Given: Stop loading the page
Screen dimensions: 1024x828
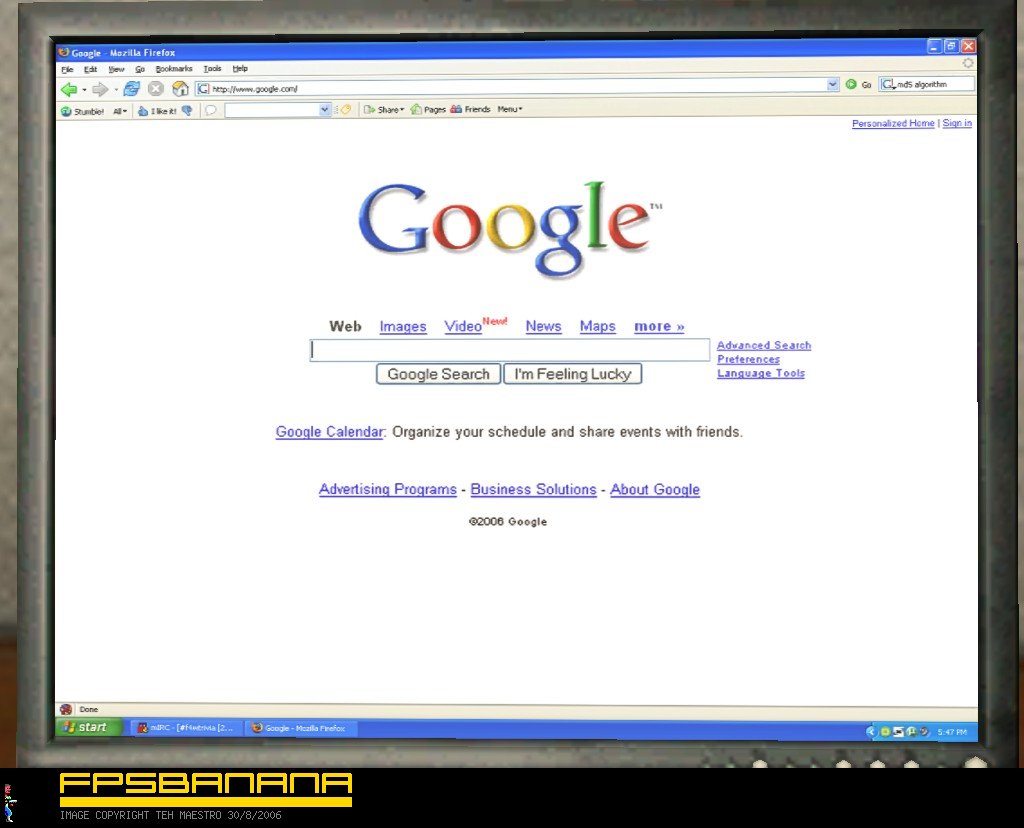Looking at the screenshot, I should point(155,88).
